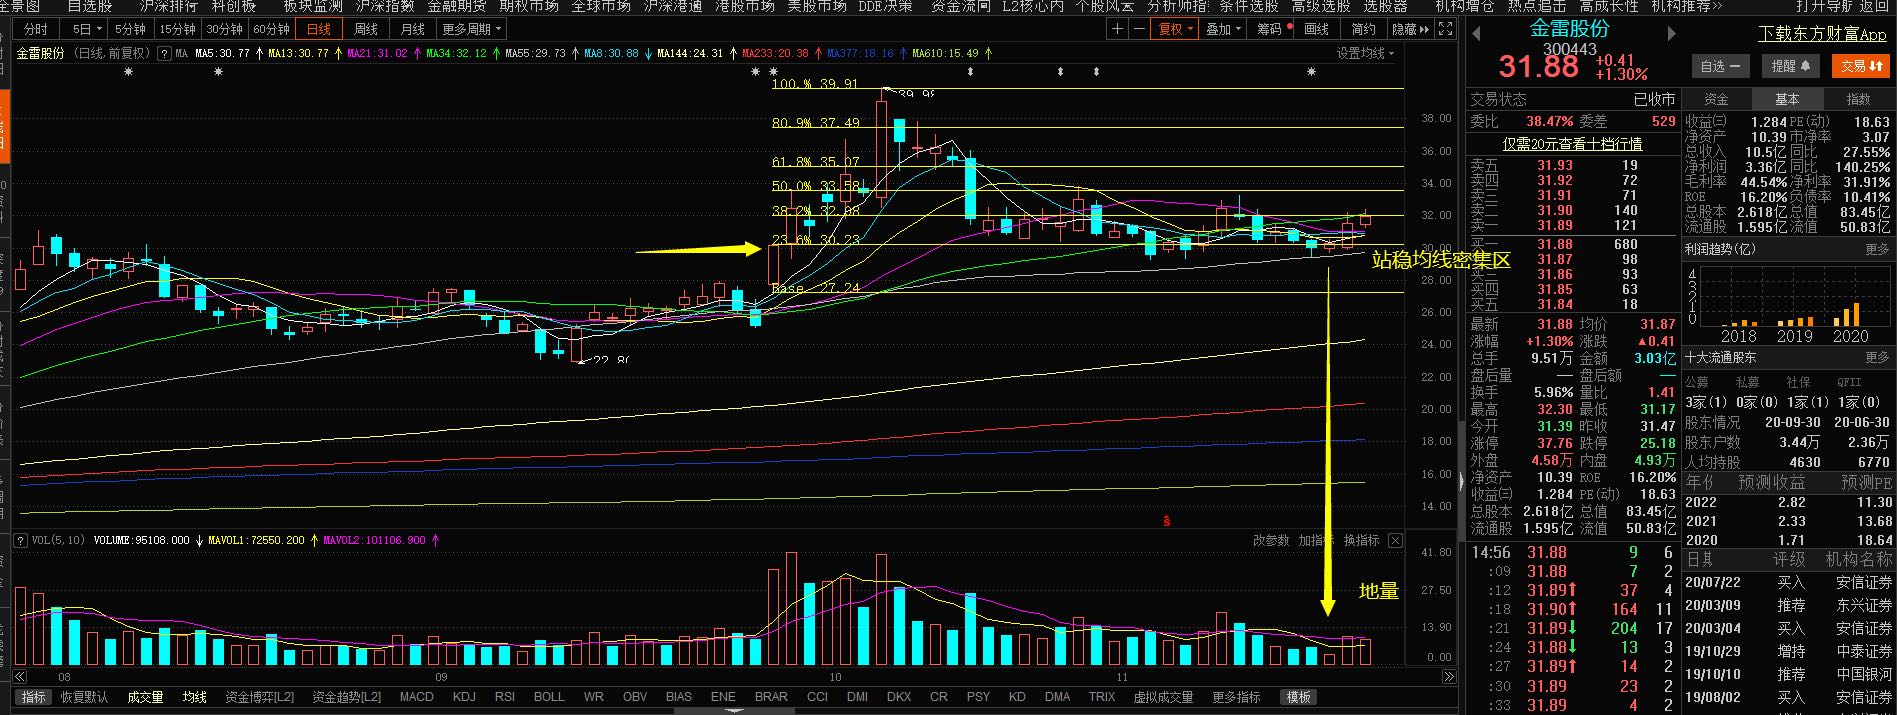Select the 指标 bottom tab
1897x715 pixels.
click(34, 697)
